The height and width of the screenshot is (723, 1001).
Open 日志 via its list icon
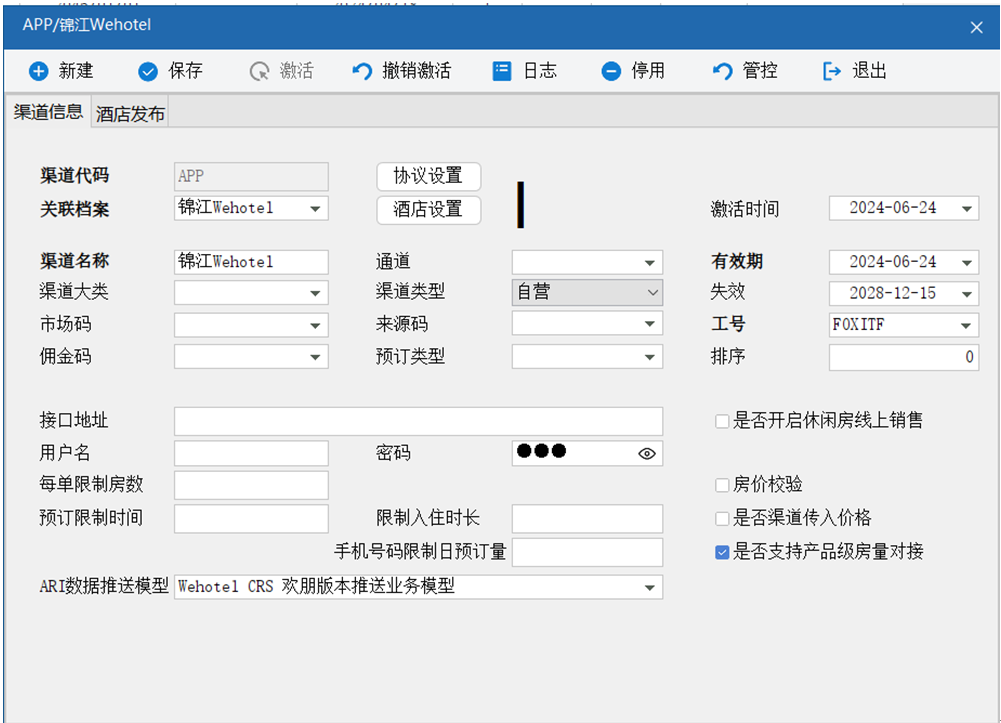click(502, 71)
